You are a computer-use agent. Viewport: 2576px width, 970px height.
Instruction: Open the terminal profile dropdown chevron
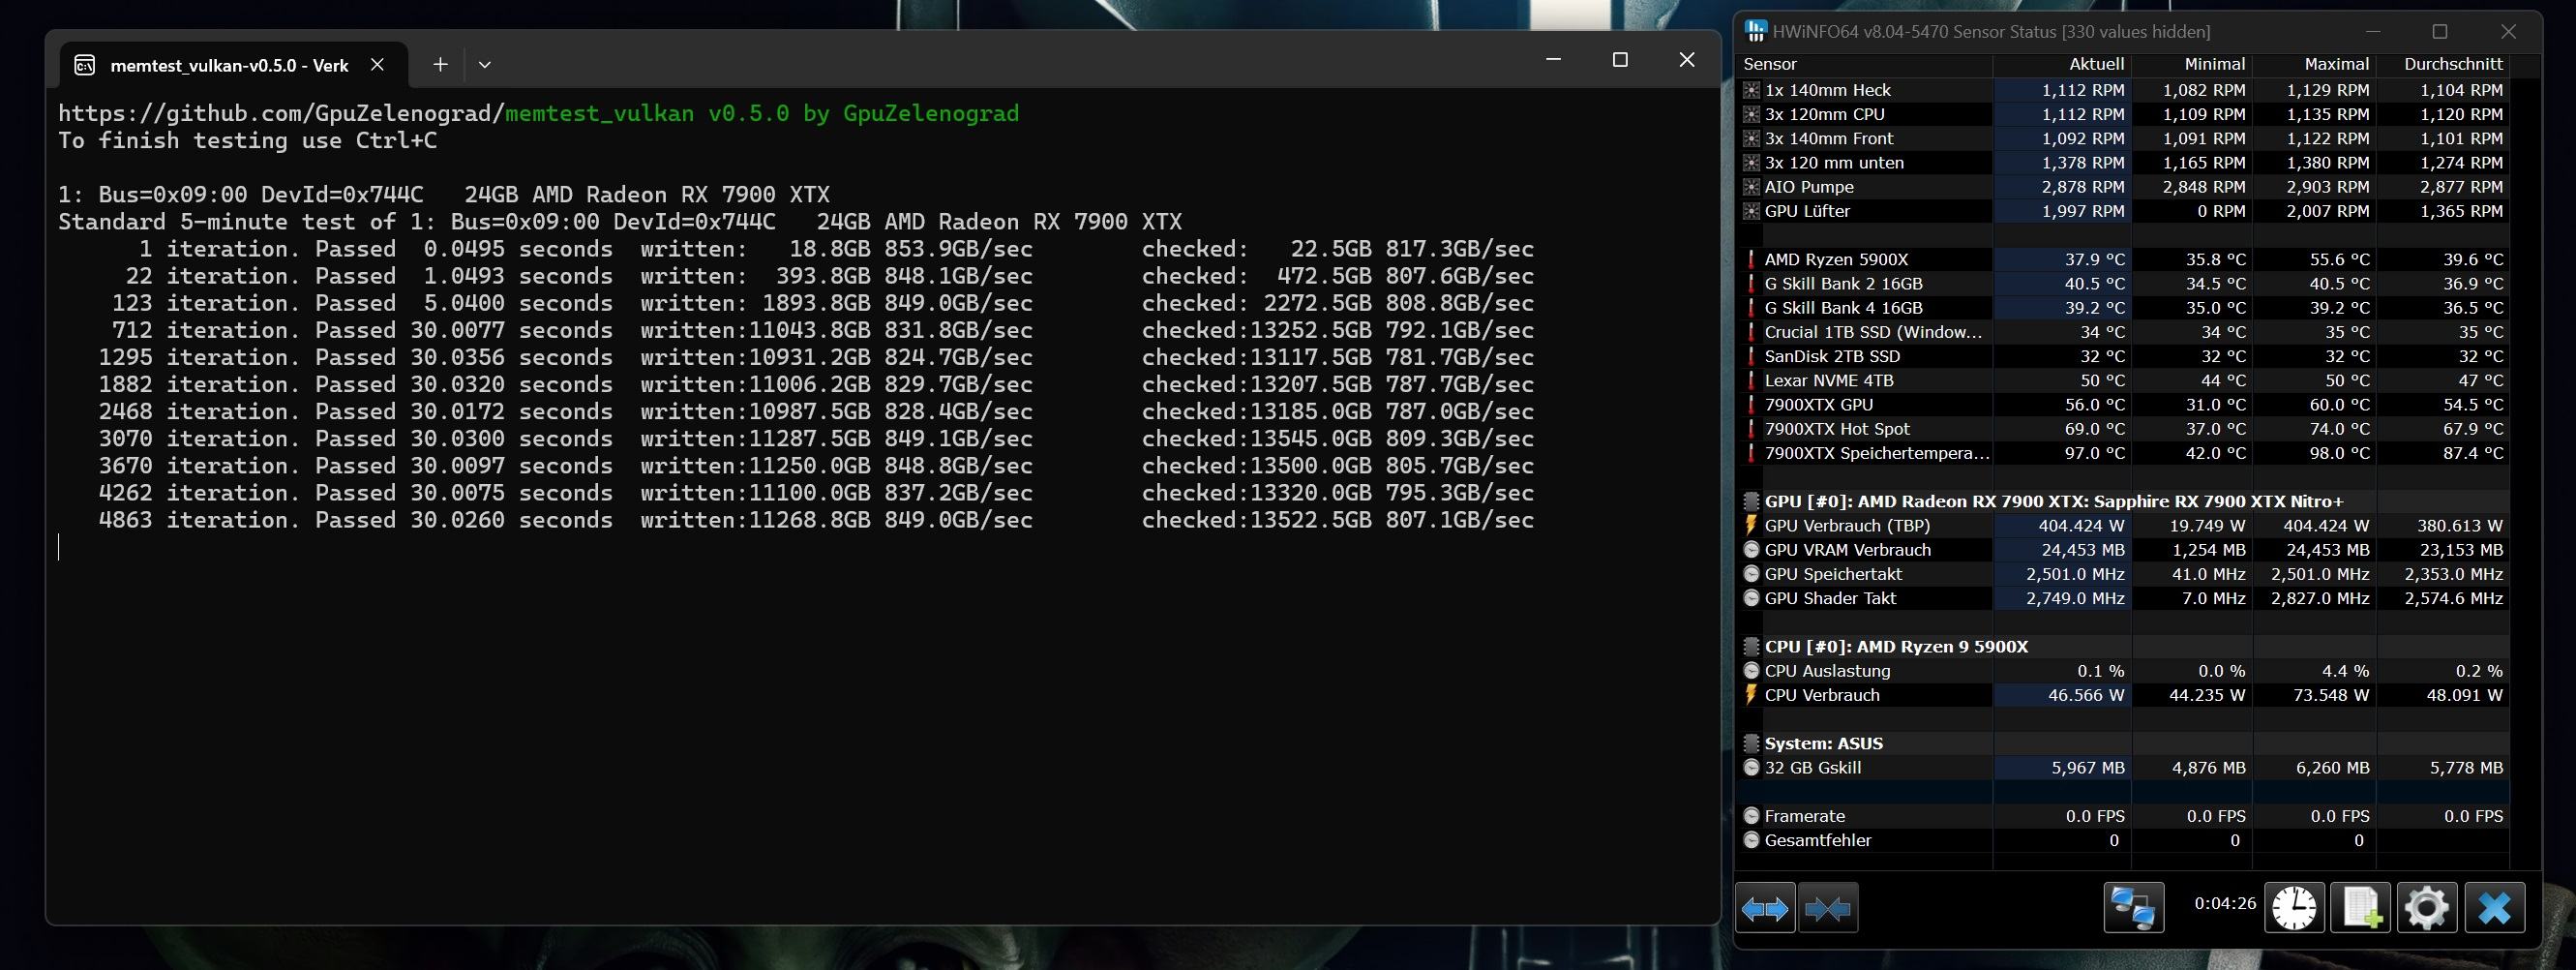(x=485, y=64)
